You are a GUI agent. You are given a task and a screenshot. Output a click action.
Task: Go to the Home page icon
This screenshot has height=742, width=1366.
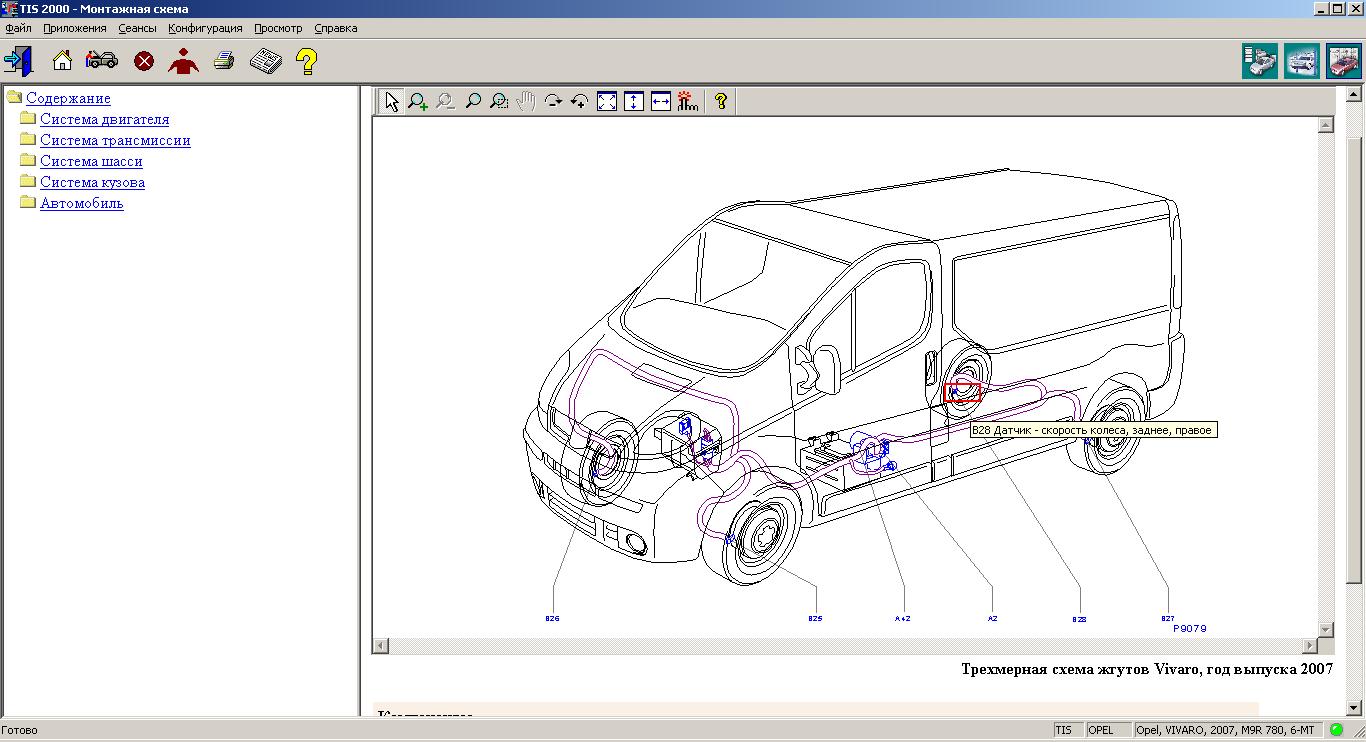point(62,61)
